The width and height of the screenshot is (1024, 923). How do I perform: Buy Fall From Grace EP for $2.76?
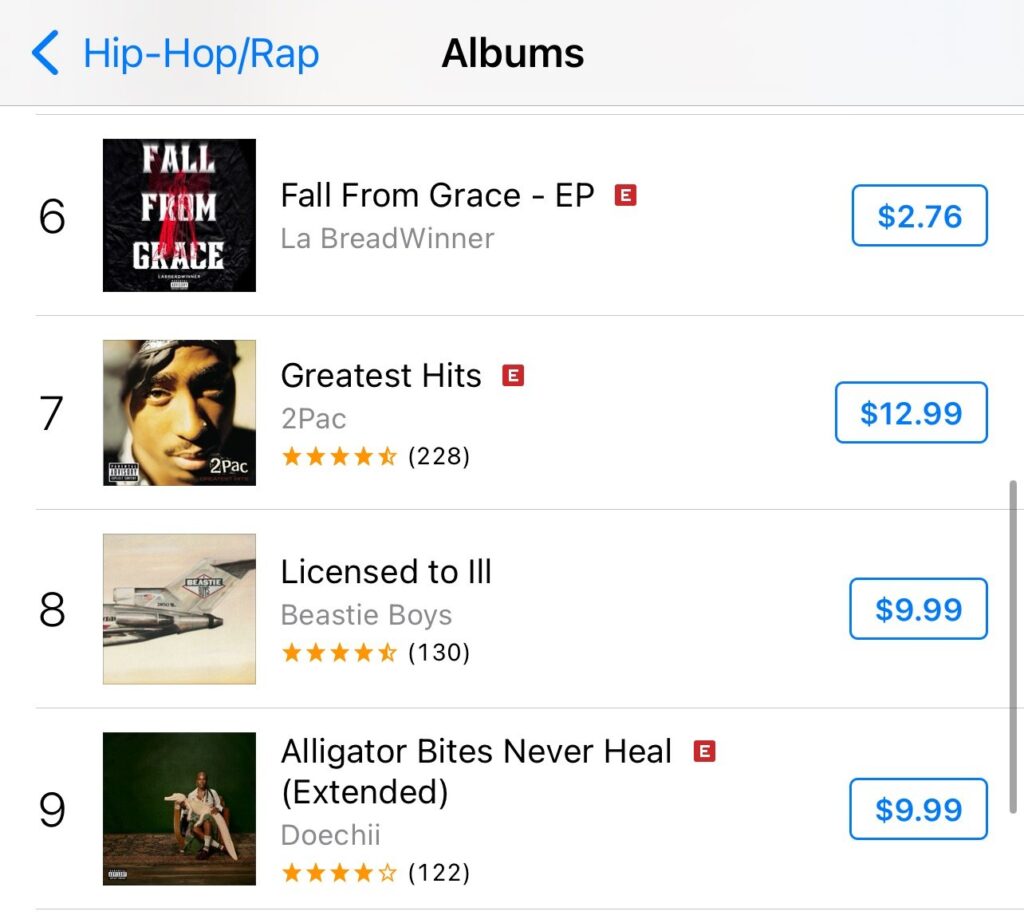920,216
